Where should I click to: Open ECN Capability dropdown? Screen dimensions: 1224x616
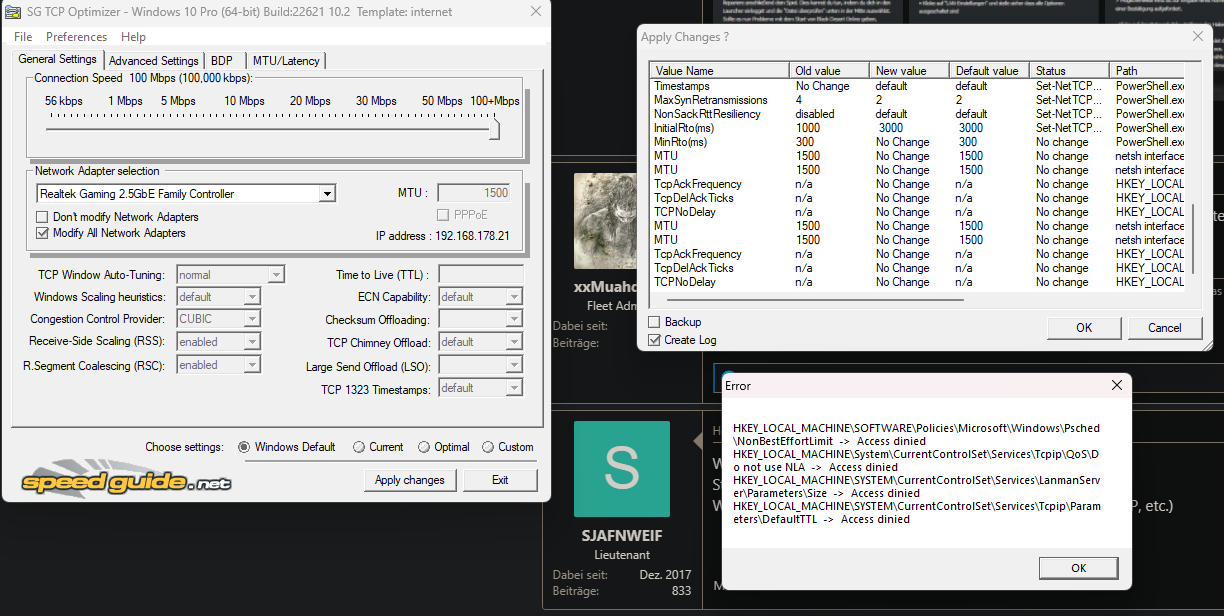[480, 297]
